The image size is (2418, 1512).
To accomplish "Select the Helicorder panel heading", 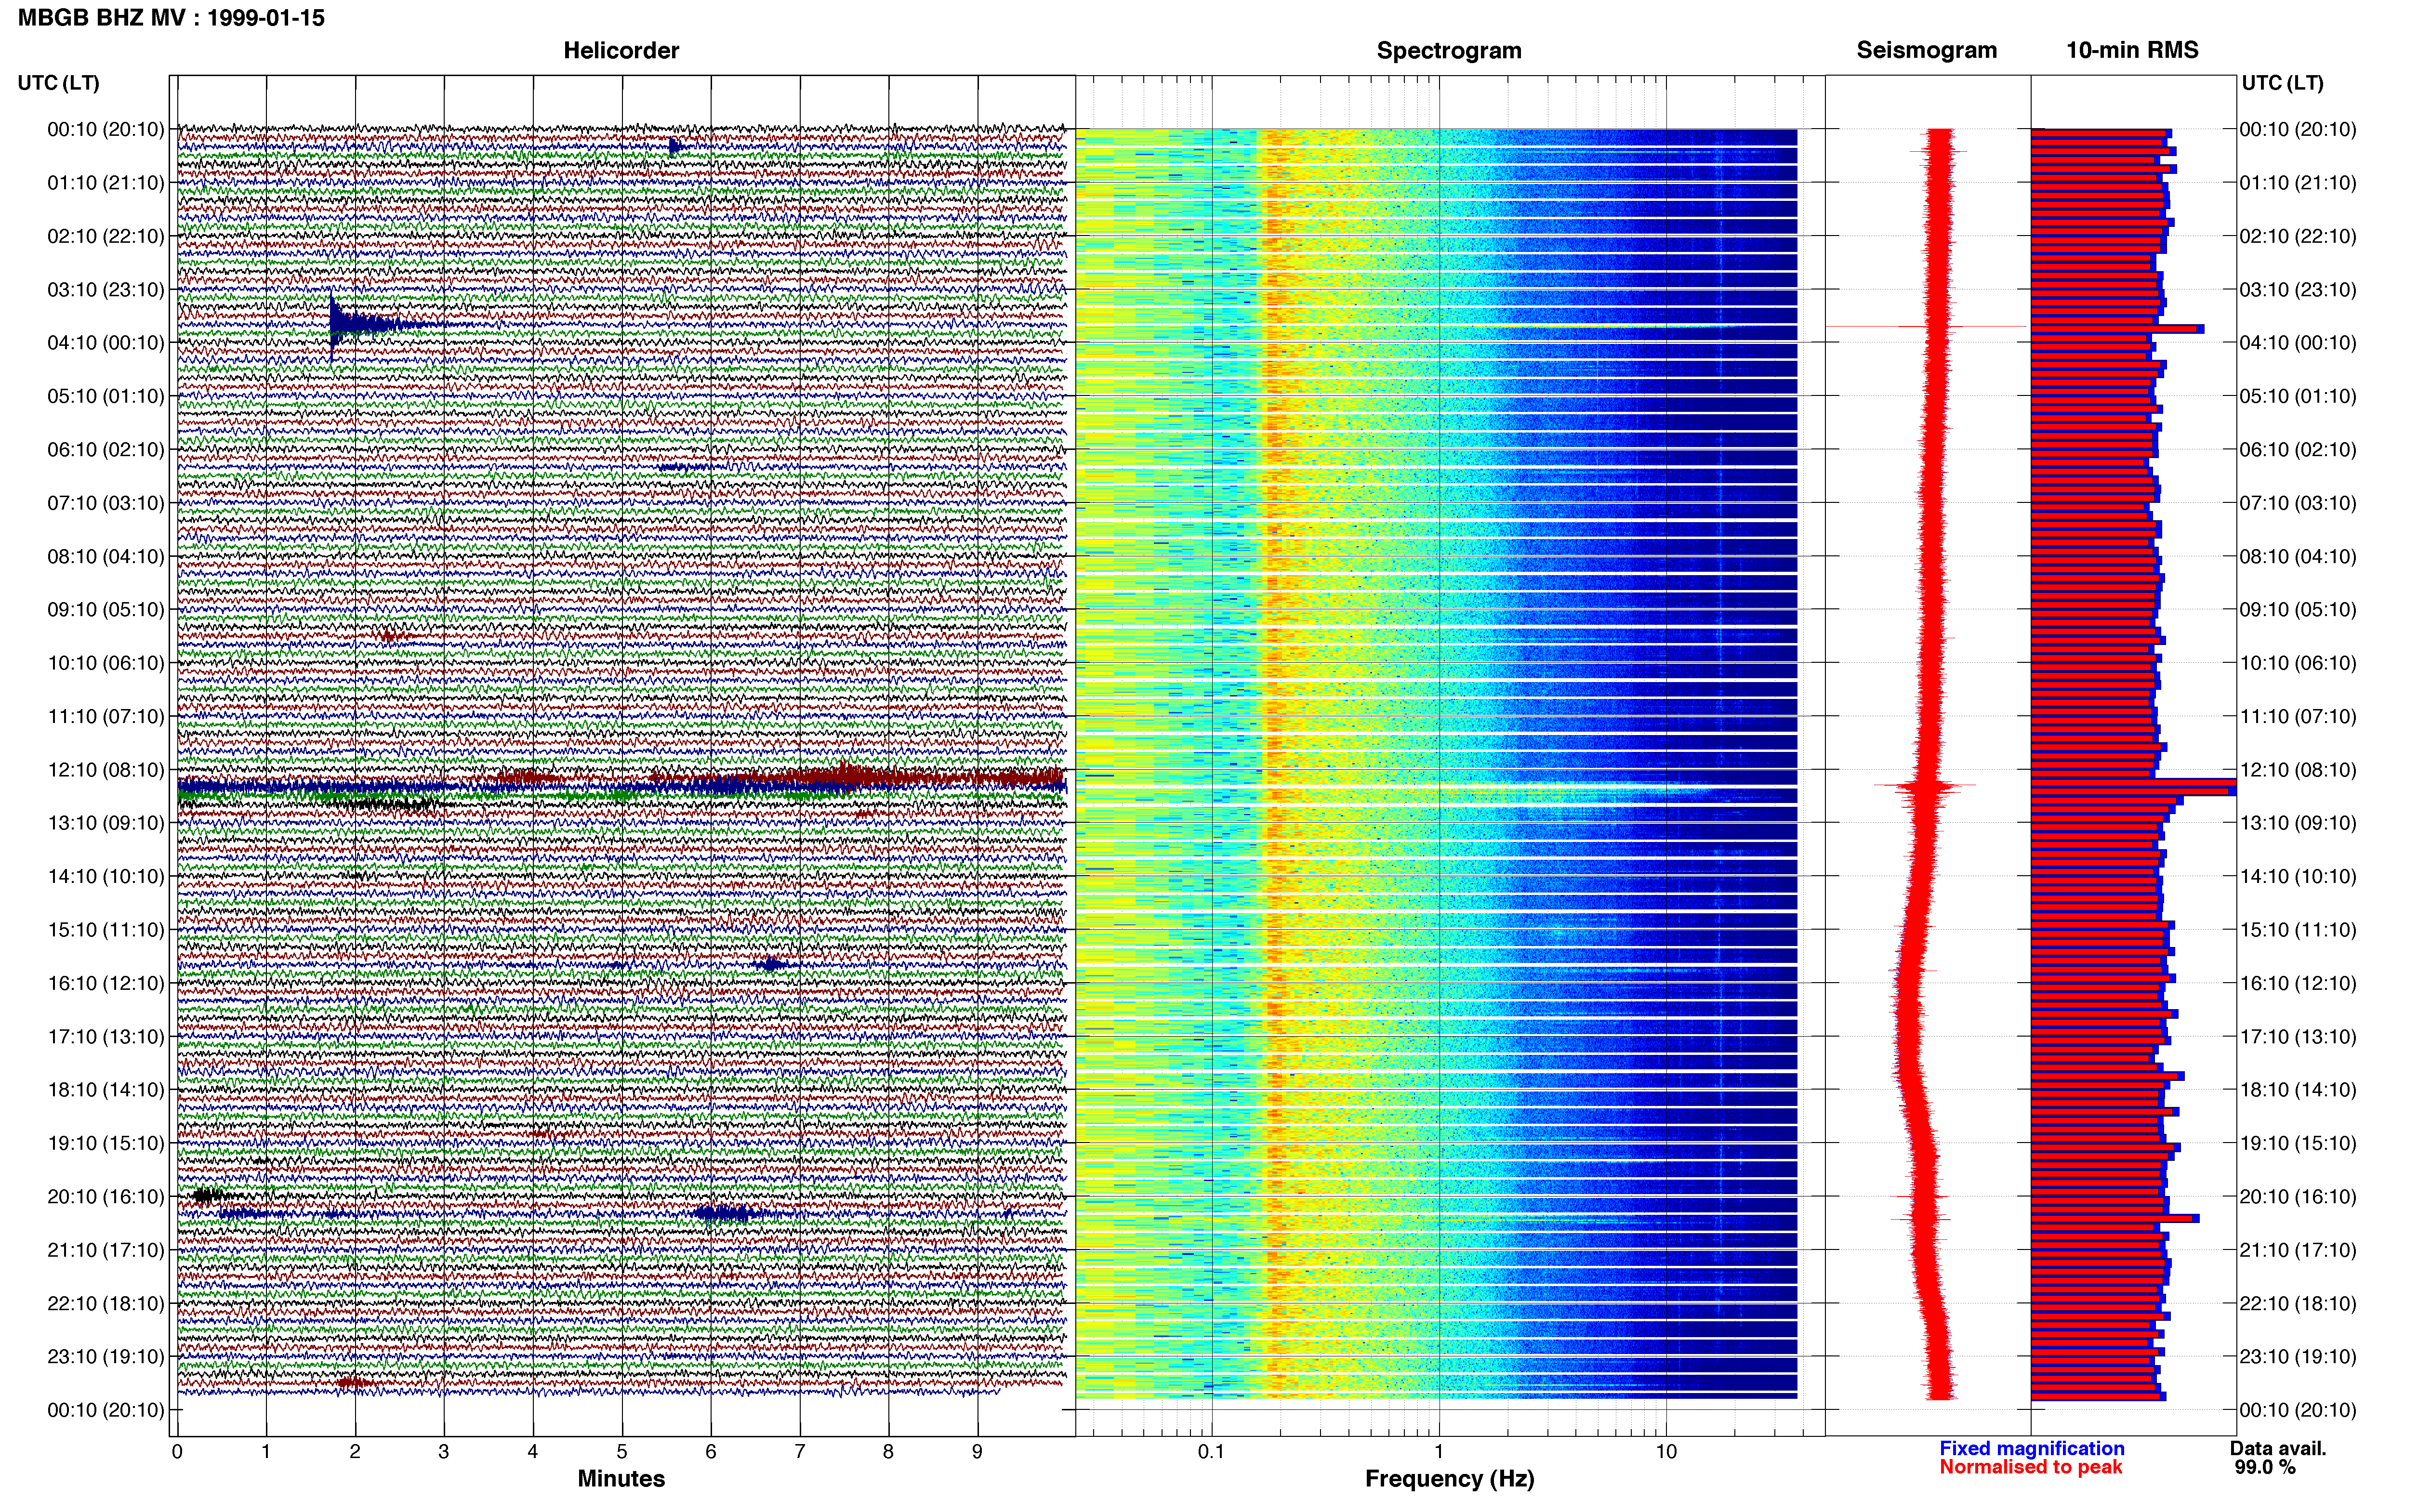I will click(621, 51).
